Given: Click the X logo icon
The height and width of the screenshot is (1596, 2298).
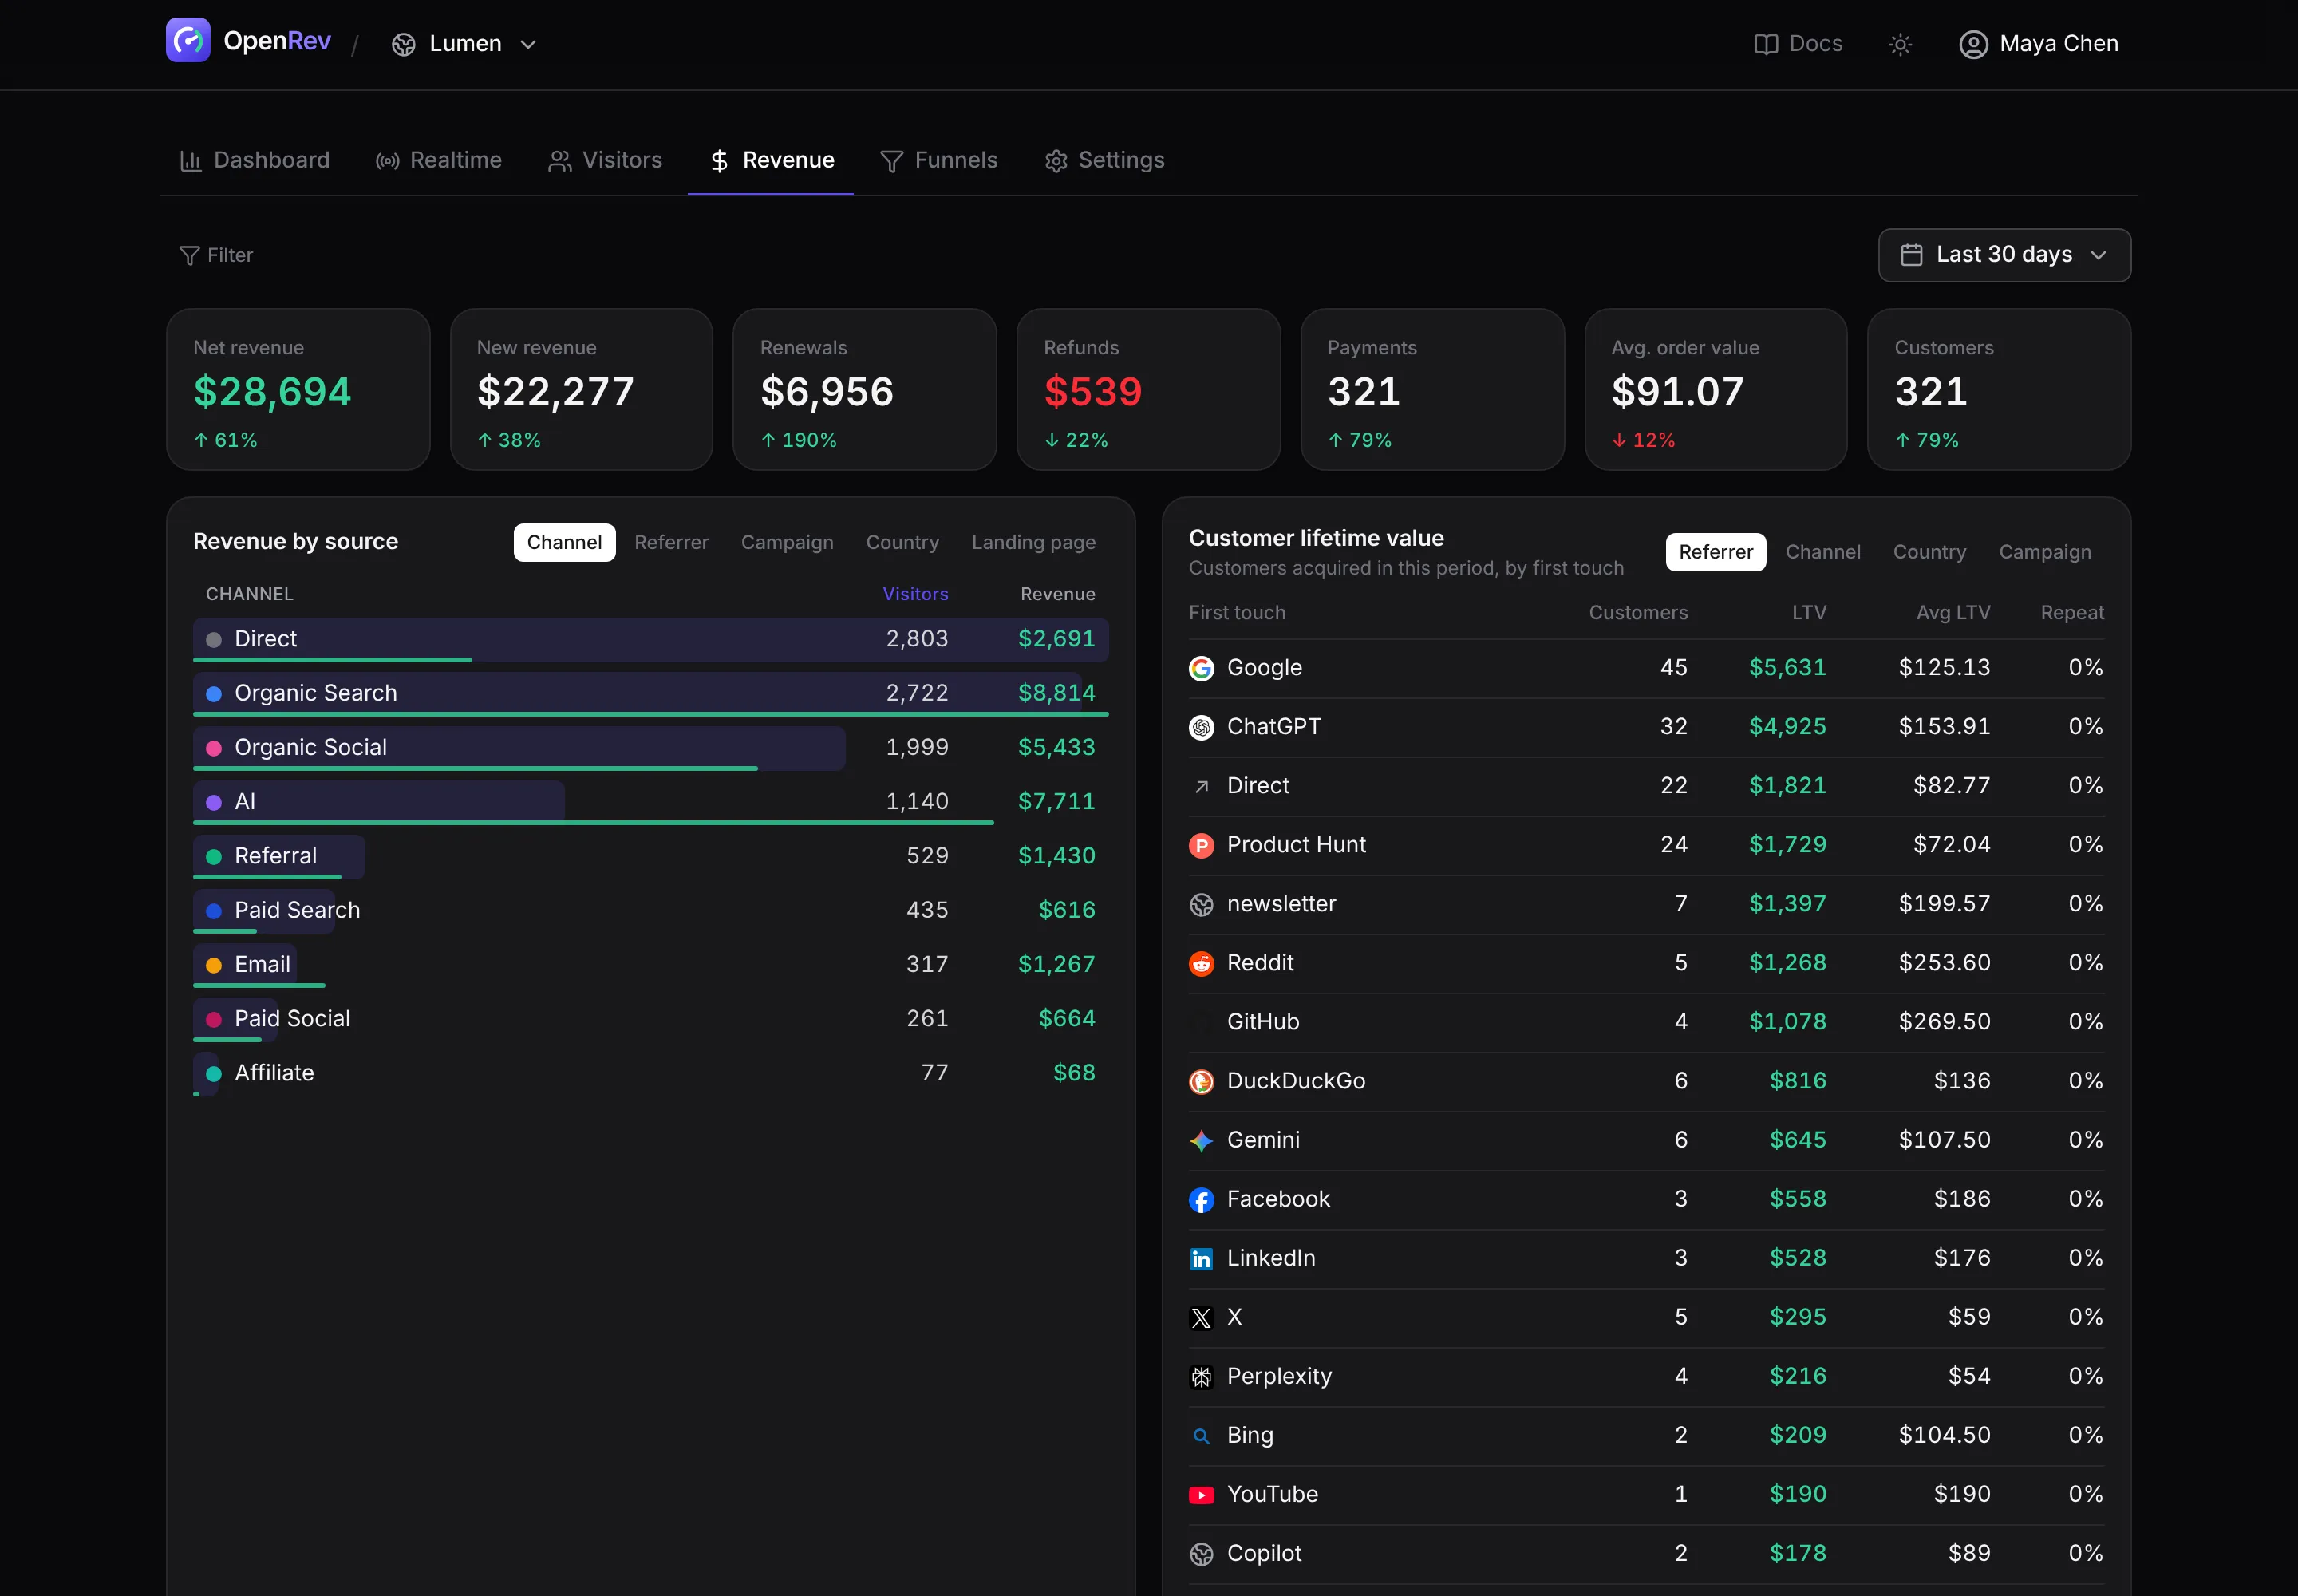Looking at the screenshot, I should pos(1201,1318).
